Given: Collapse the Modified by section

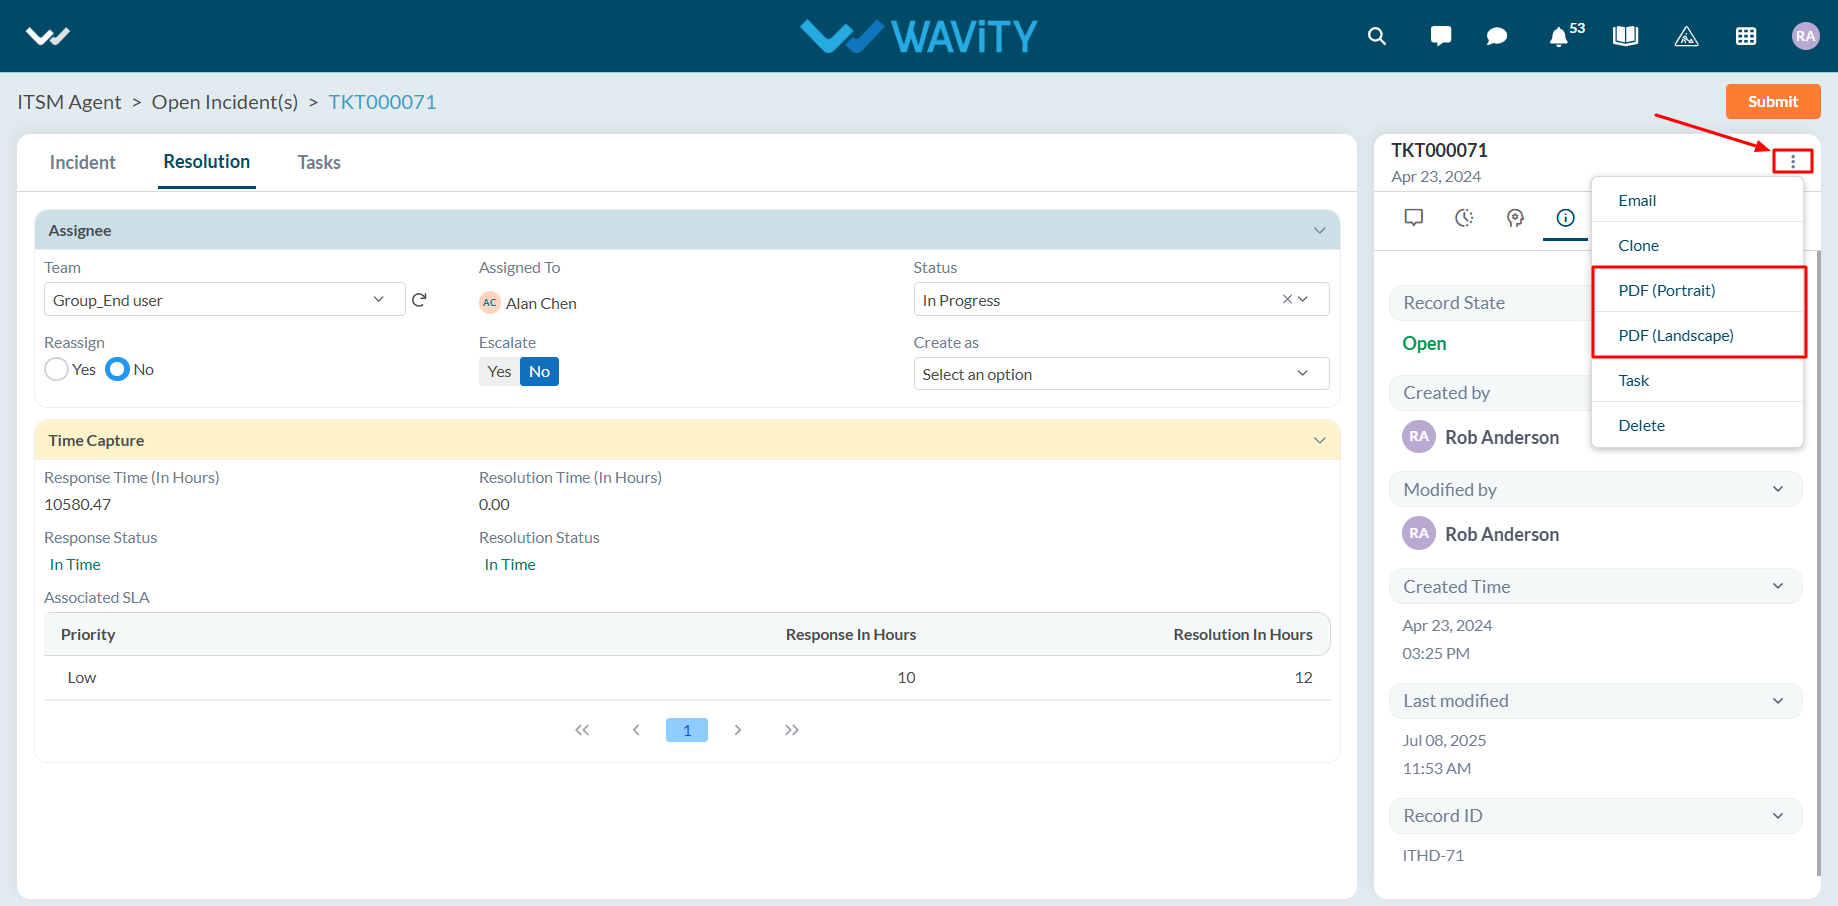Looking at the screenshot, I should [x=1778, y=489].
